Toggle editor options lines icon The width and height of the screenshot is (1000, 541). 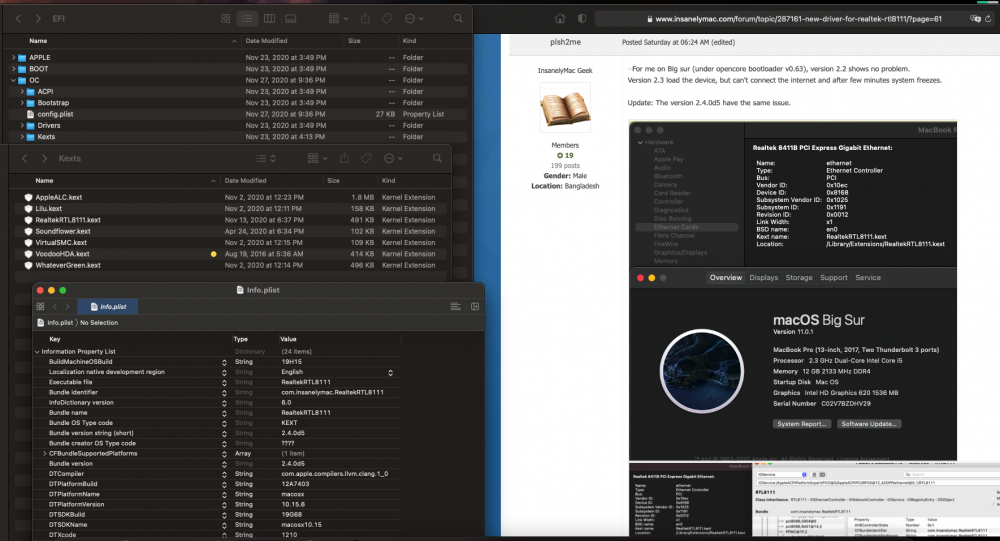tap(455, 306)
